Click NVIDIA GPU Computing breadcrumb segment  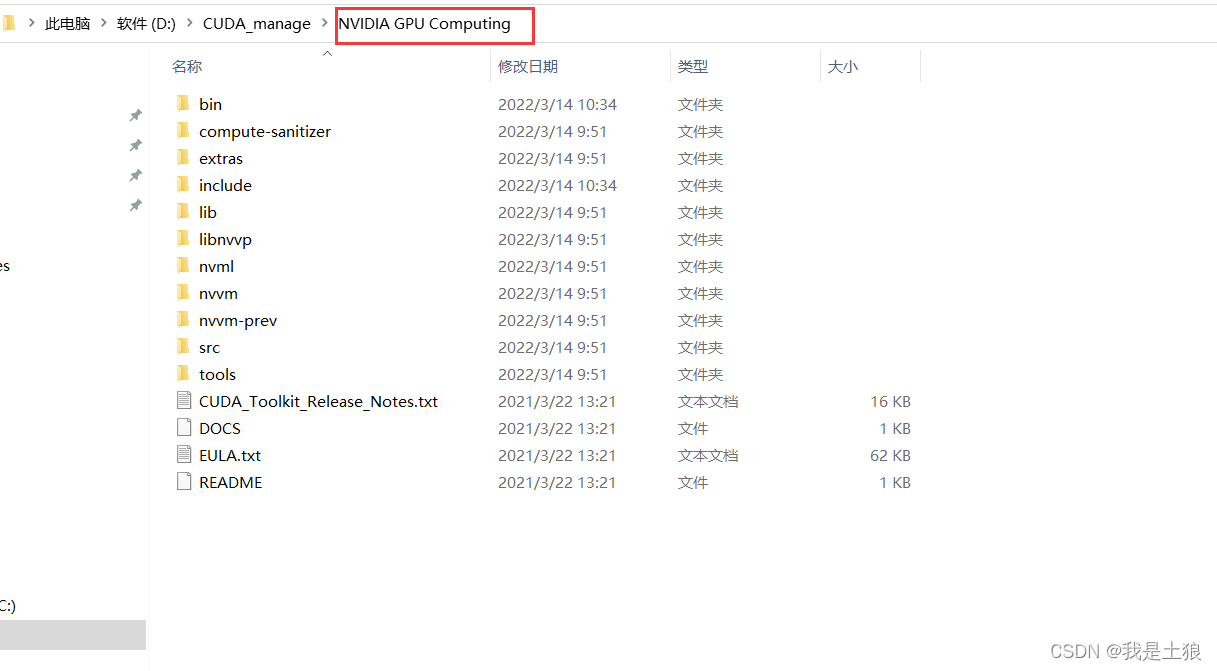[424, 24]
